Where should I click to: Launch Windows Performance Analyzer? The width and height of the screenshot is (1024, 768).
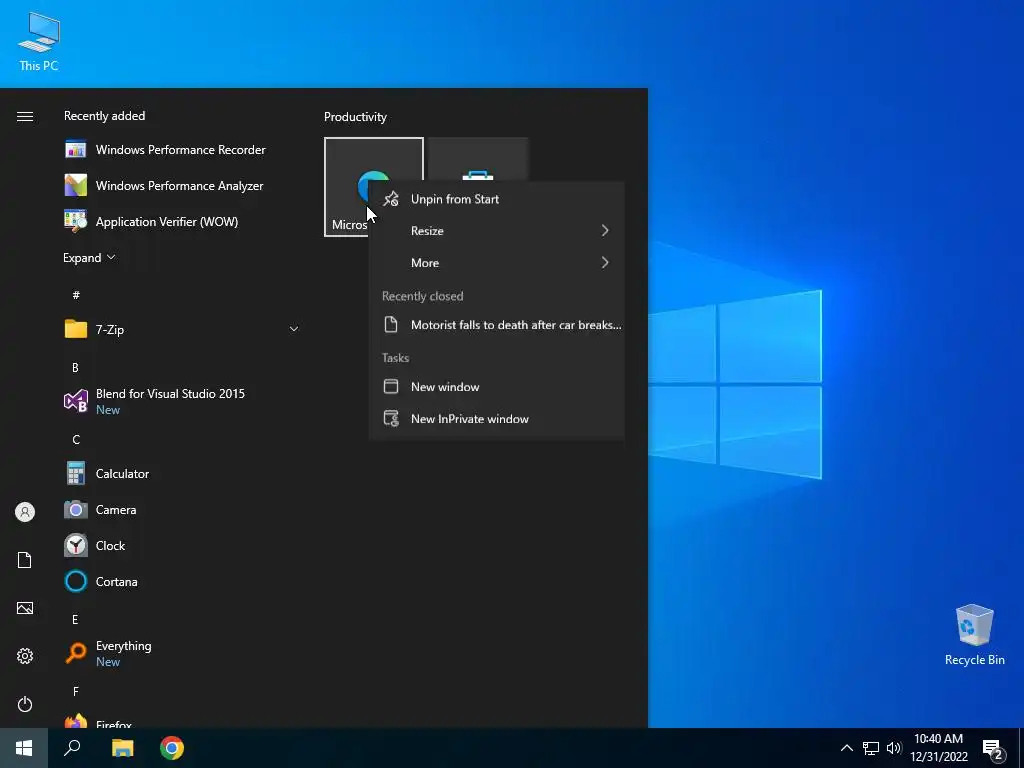[182, 185]
